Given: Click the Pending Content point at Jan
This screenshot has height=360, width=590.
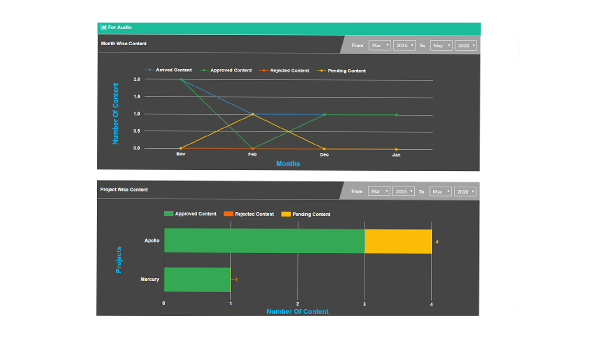Looking at the screenshot, I should pyautogui.click(x=396, y=149).
